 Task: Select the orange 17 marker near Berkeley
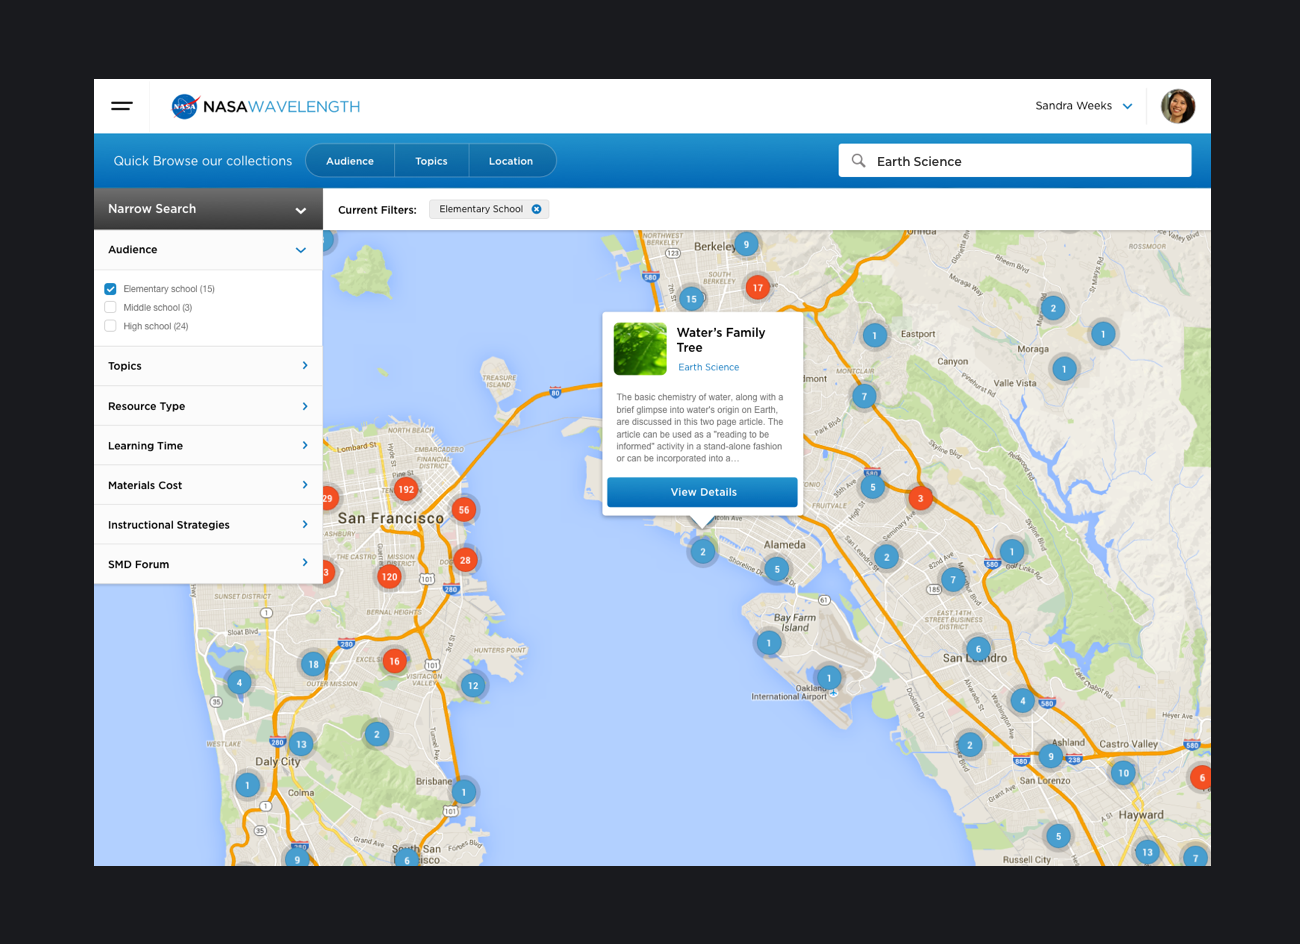[x=757, y=287]
